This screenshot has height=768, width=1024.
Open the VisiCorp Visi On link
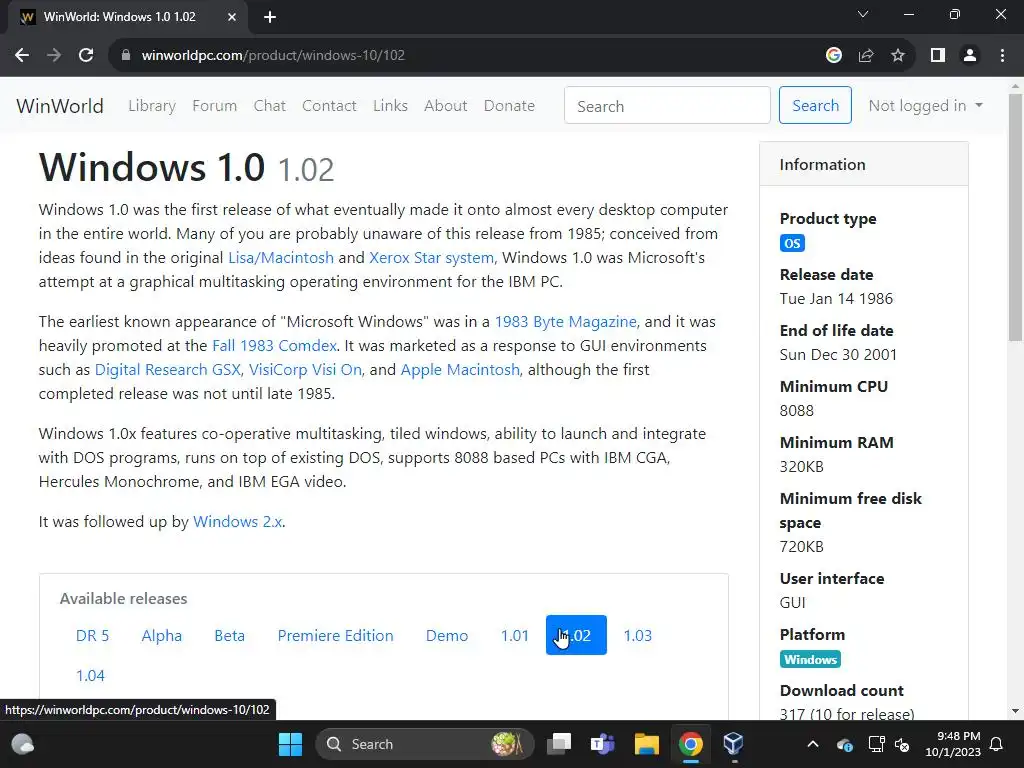[305, 370]
